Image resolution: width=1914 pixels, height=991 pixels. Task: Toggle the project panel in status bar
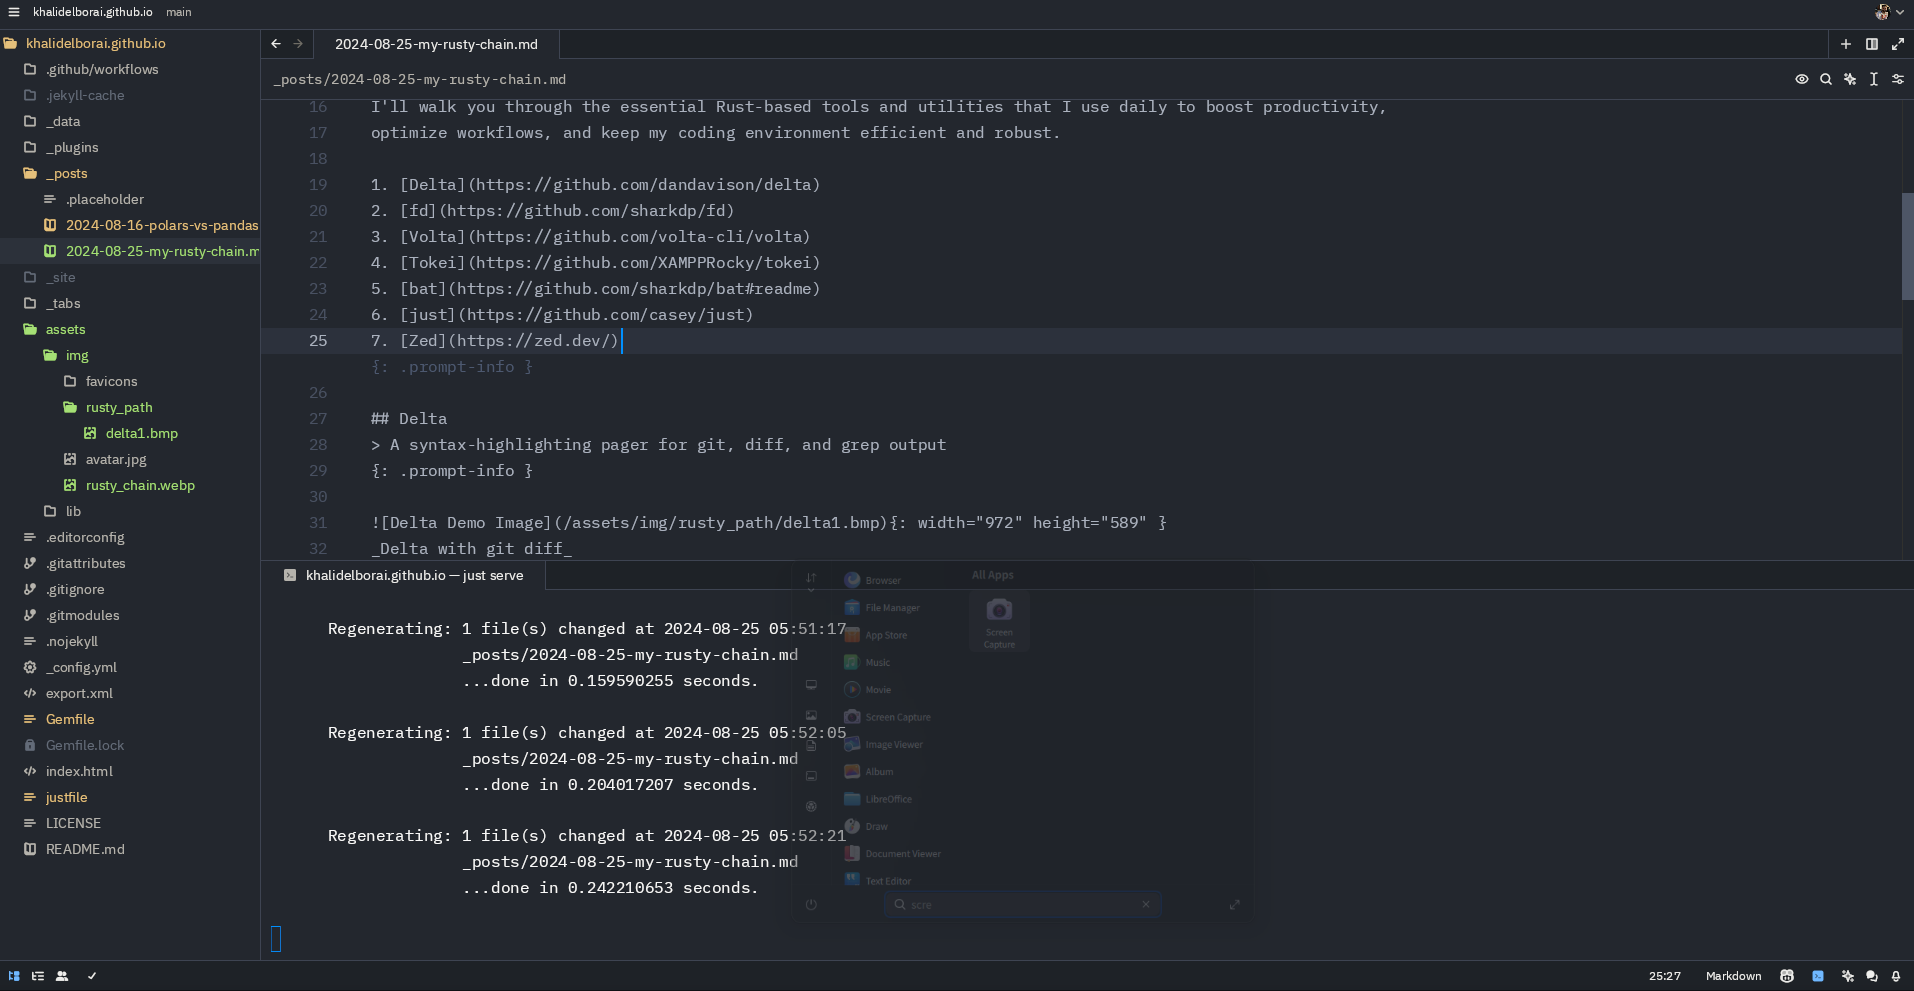(x=14, y=976)
